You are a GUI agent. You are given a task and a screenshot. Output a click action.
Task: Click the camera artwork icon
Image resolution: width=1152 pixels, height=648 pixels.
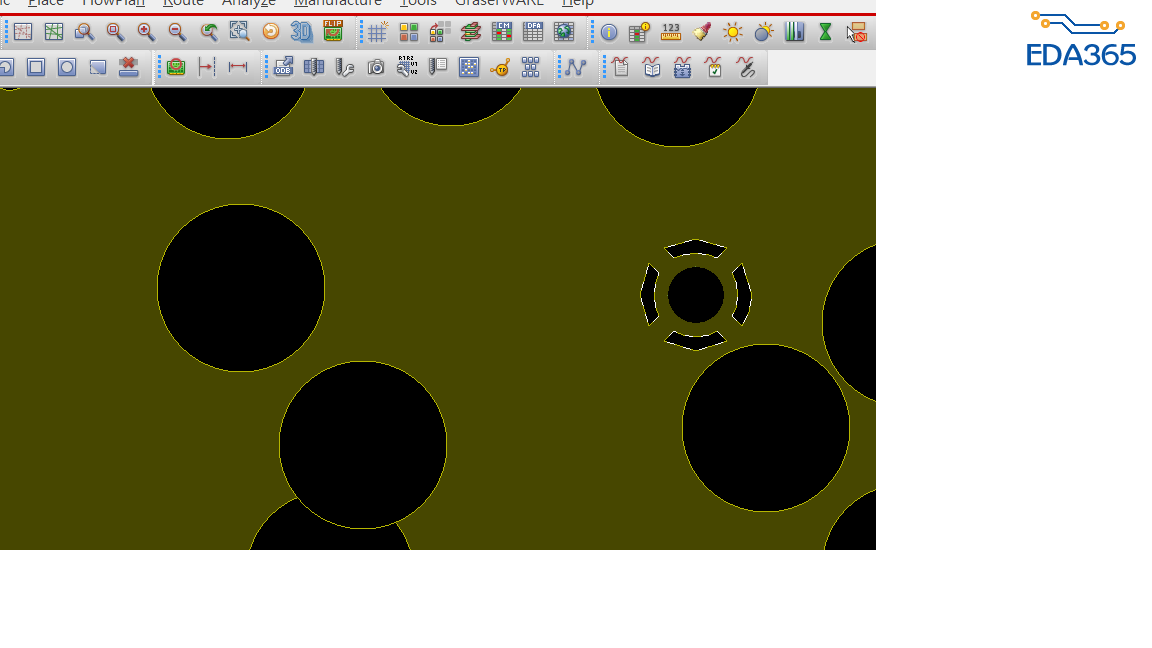376,68
